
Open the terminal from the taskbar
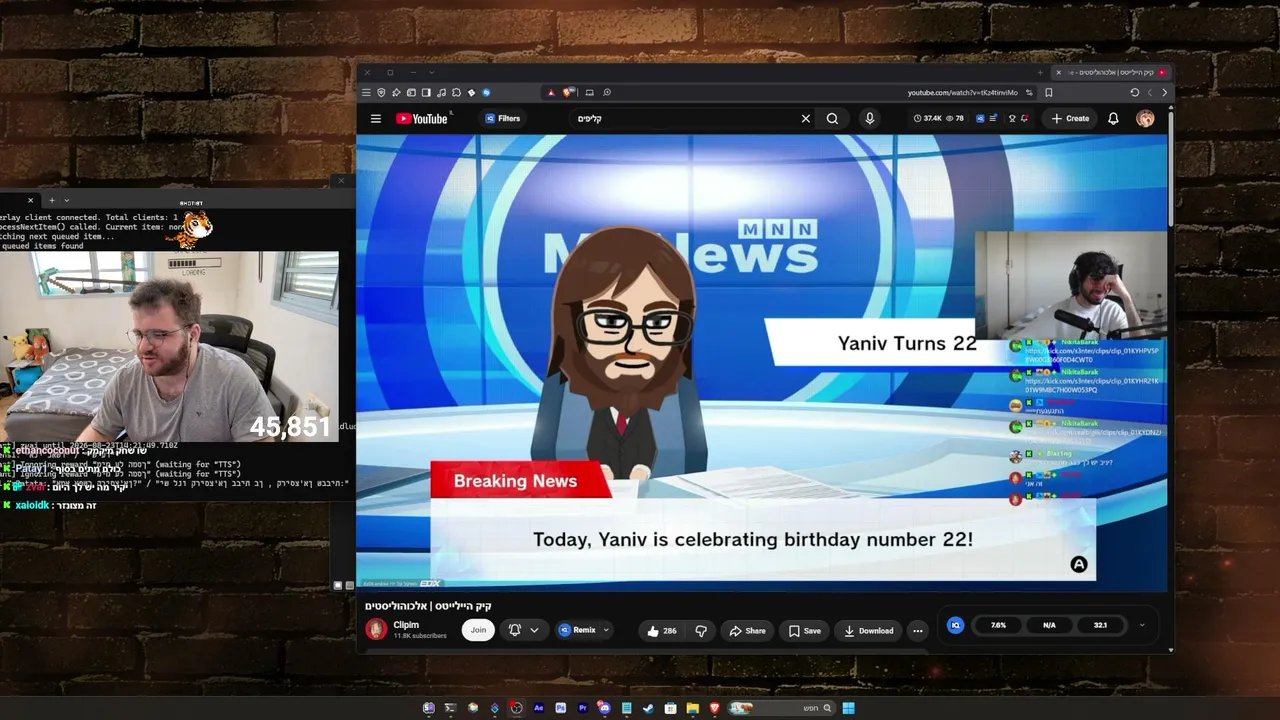click(x=450, y=708)
